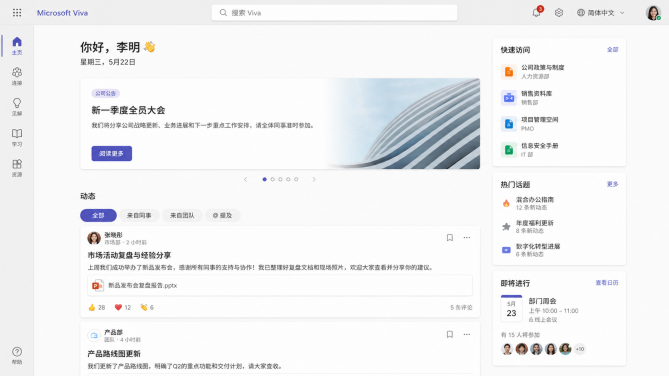Open 信息安全手册 green document icon
This screenshot has width=669, height=376.
pos(509,150)
